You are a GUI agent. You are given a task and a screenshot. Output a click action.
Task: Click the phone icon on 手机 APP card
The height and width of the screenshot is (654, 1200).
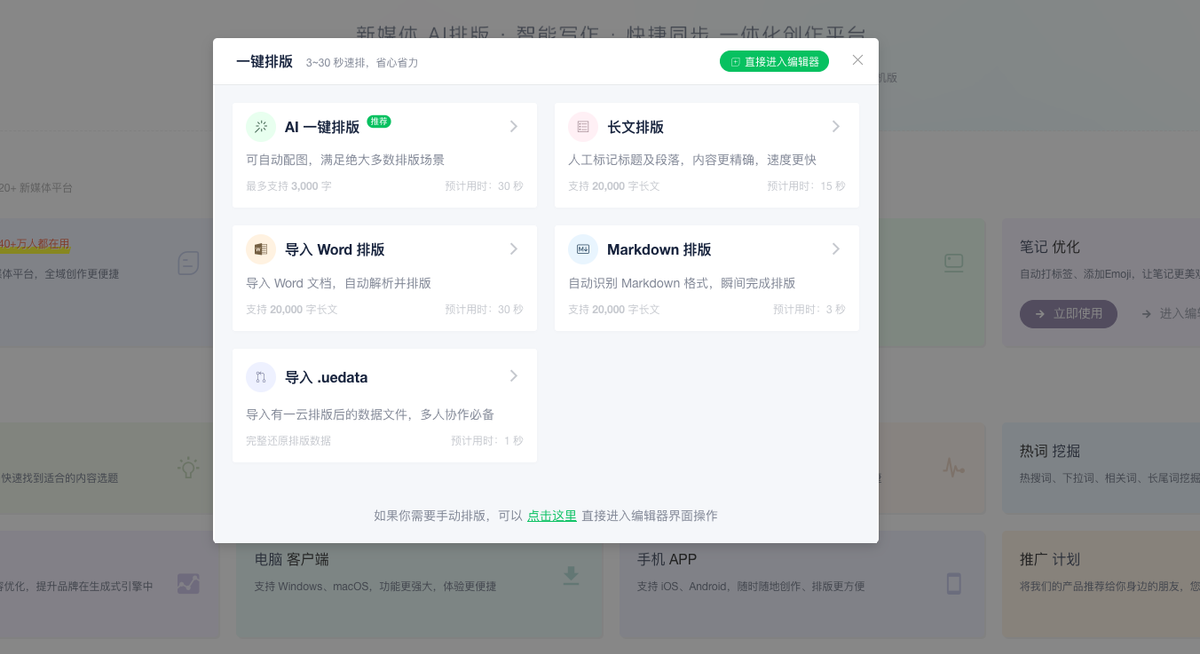pos(954,583)
